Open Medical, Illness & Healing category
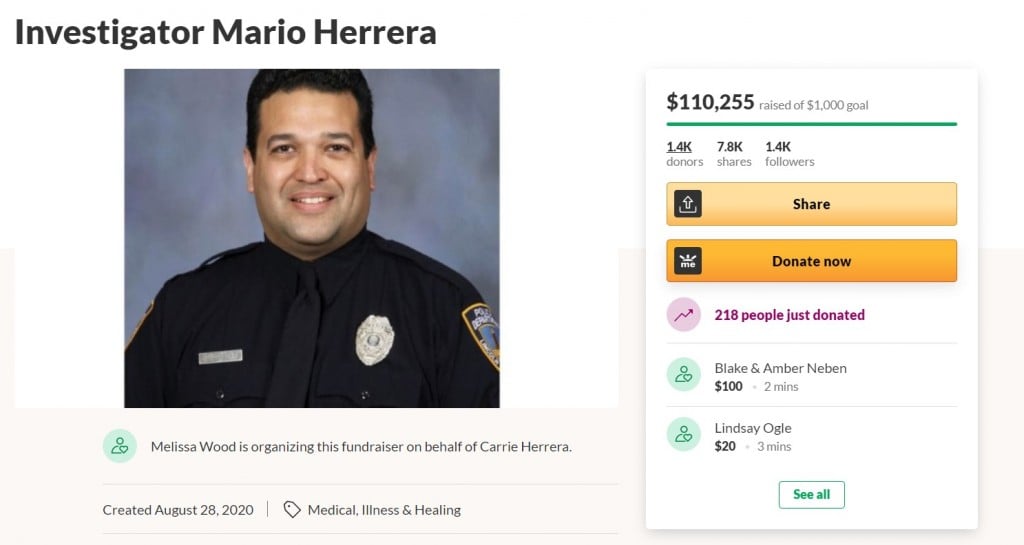Screen dimensions: 1024x545 click(384, 510)
